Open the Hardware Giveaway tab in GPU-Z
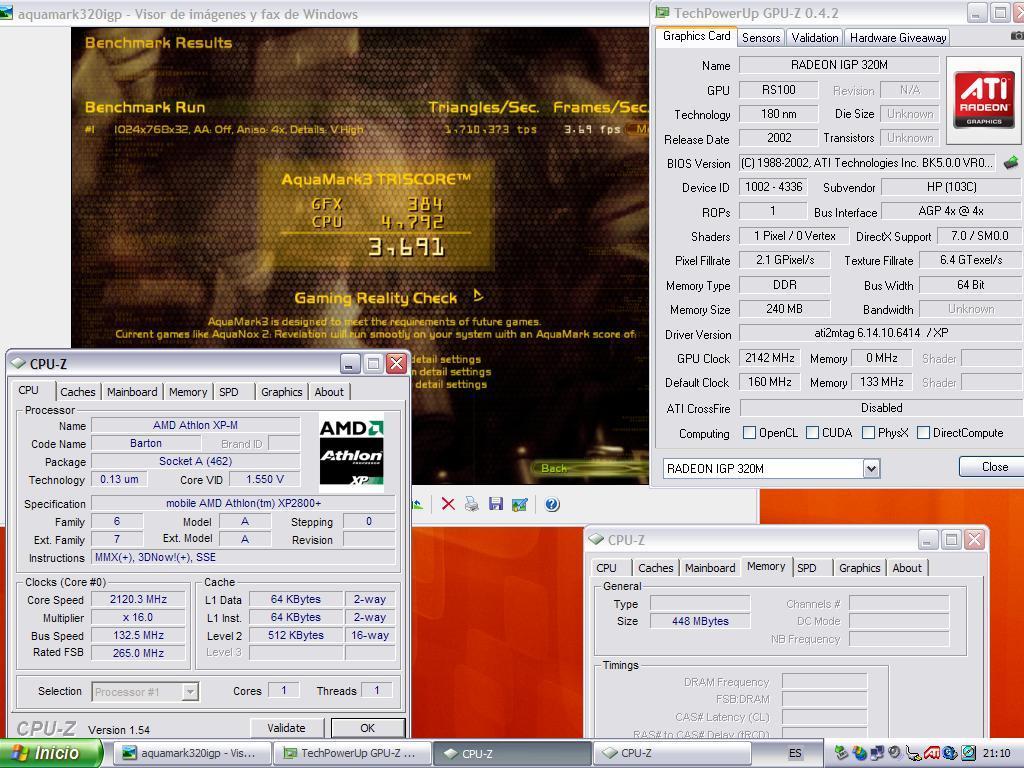This screenshot has height=768, width=1024. [898, 38]
